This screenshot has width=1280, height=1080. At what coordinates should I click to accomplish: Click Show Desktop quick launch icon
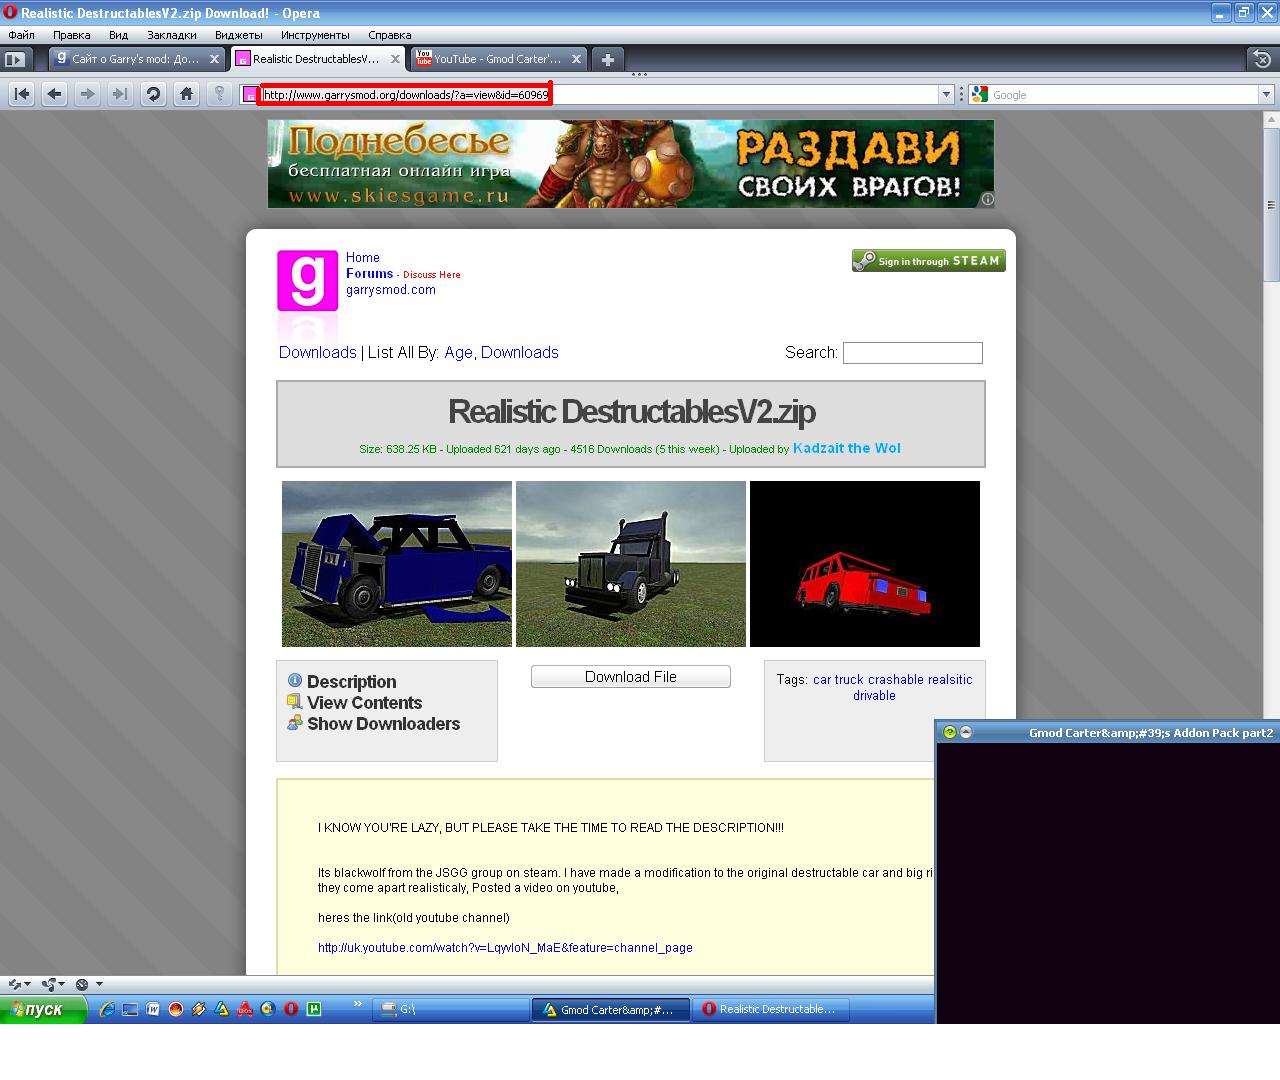coord(130,1009)
